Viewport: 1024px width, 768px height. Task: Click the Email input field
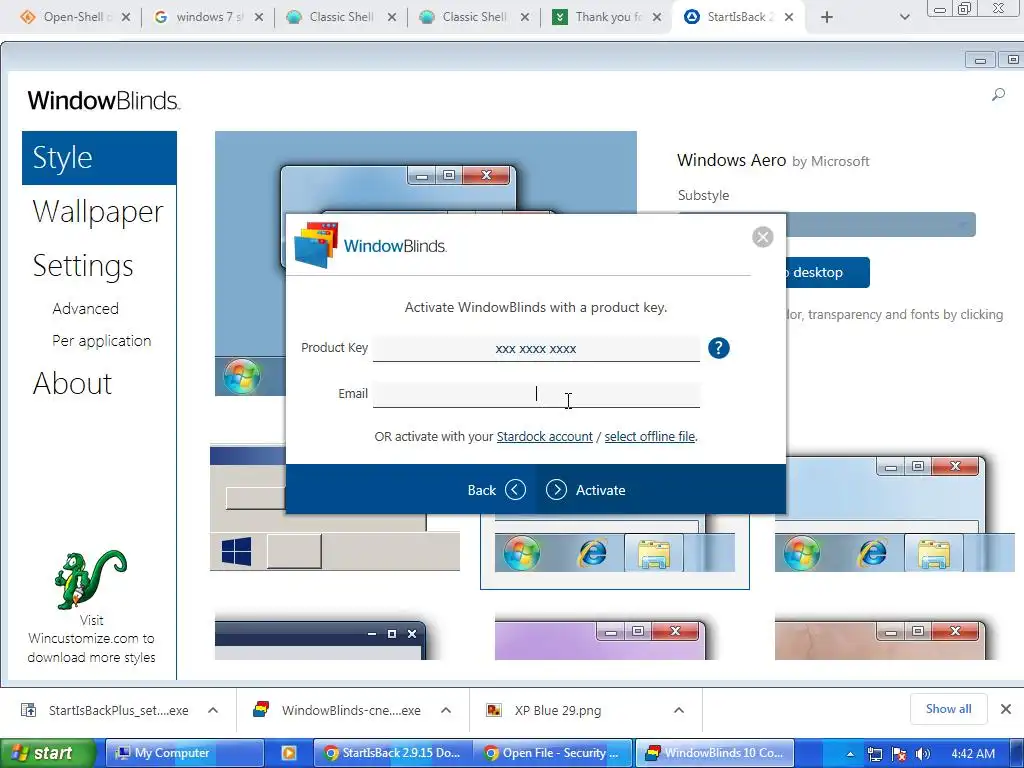point(536,394)
